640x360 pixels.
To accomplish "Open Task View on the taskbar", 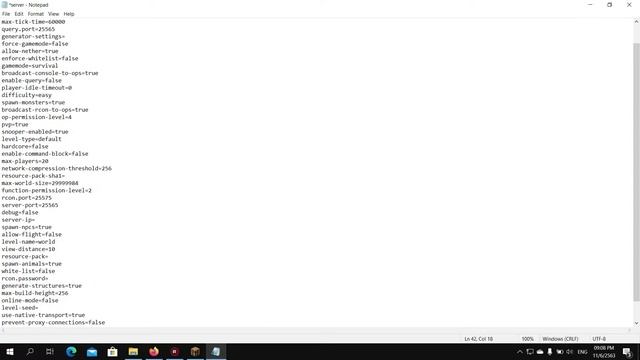I will (x=50, y=351).
